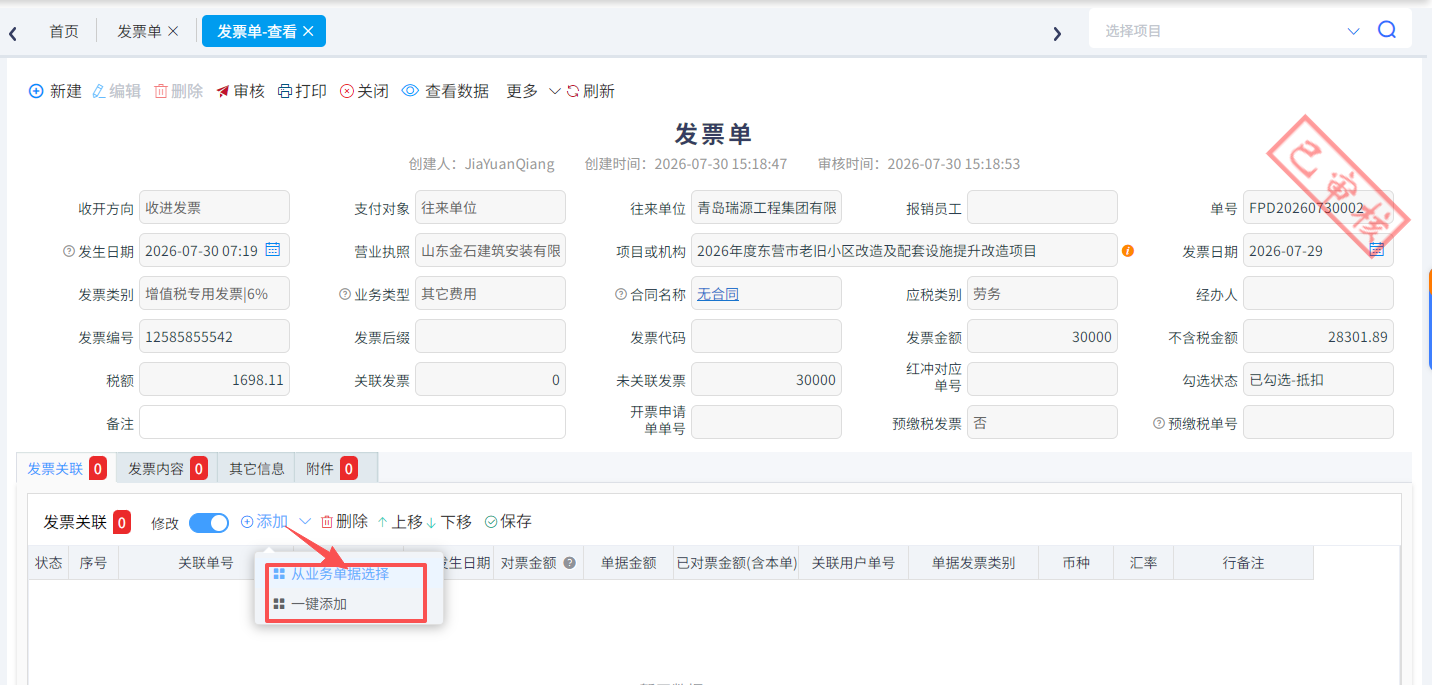Click the 备注 input field

pyautogui.click(x=352, y=422)
